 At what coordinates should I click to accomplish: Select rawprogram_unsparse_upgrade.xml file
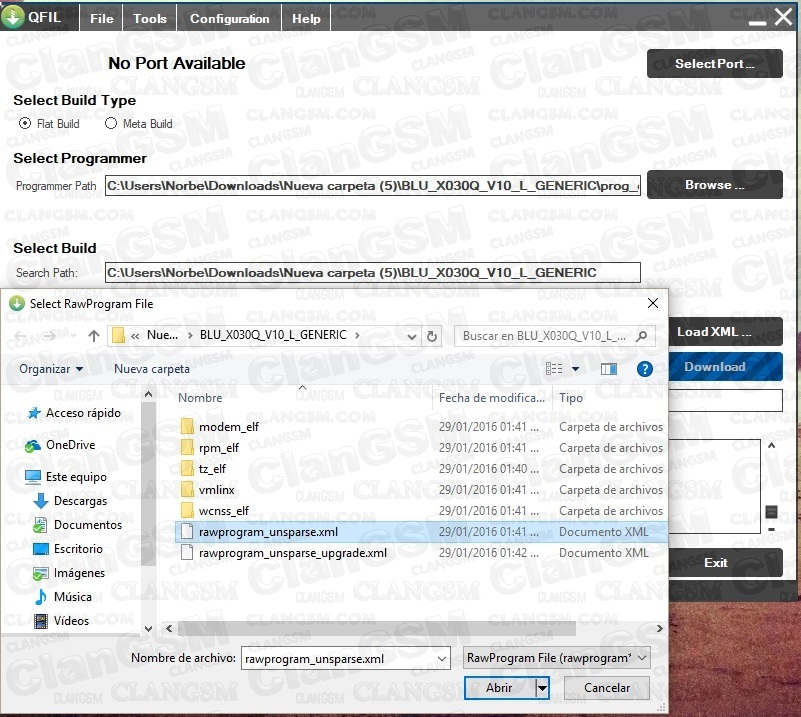click(x=292, y=553)
